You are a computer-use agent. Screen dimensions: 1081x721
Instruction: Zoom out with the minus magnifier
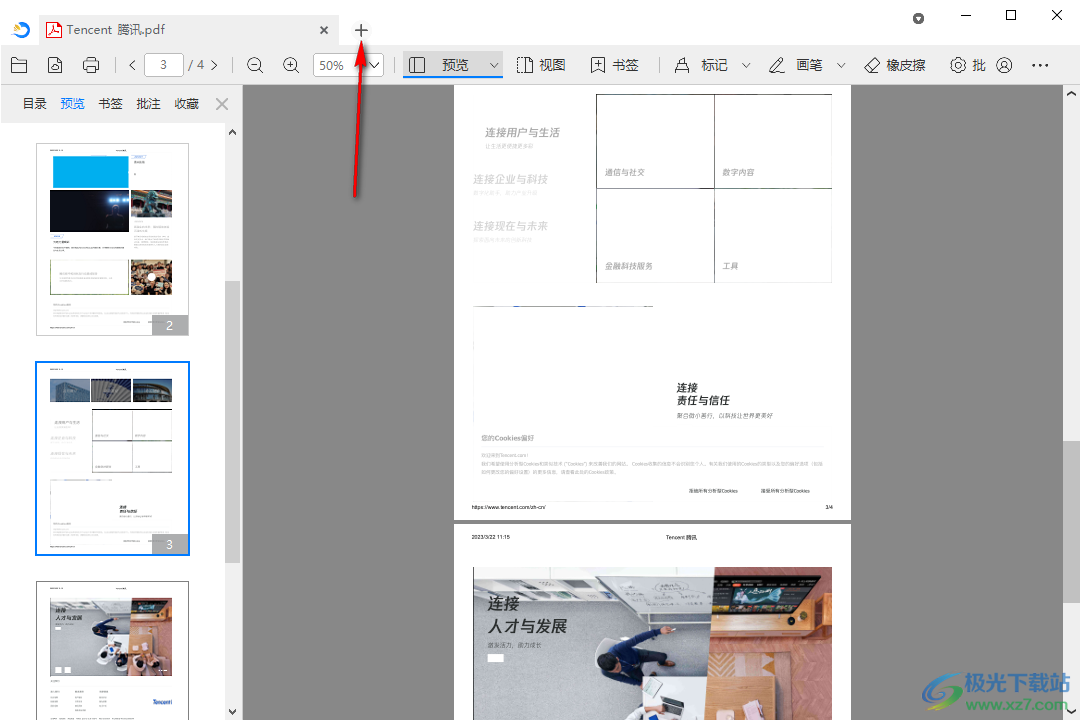255,65
